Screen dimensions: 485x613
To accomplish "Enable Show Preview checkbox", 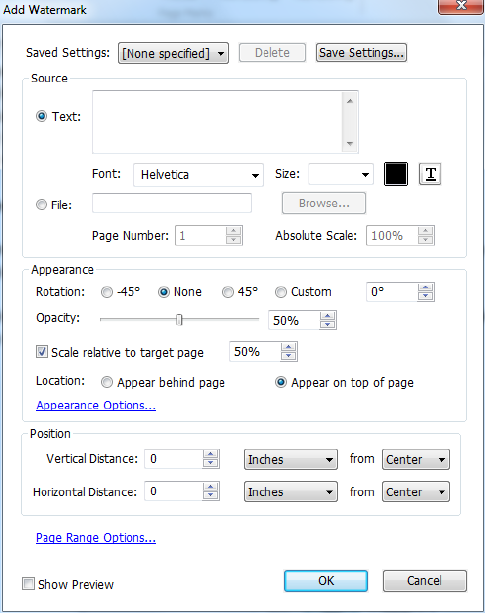I will [28, 584].
